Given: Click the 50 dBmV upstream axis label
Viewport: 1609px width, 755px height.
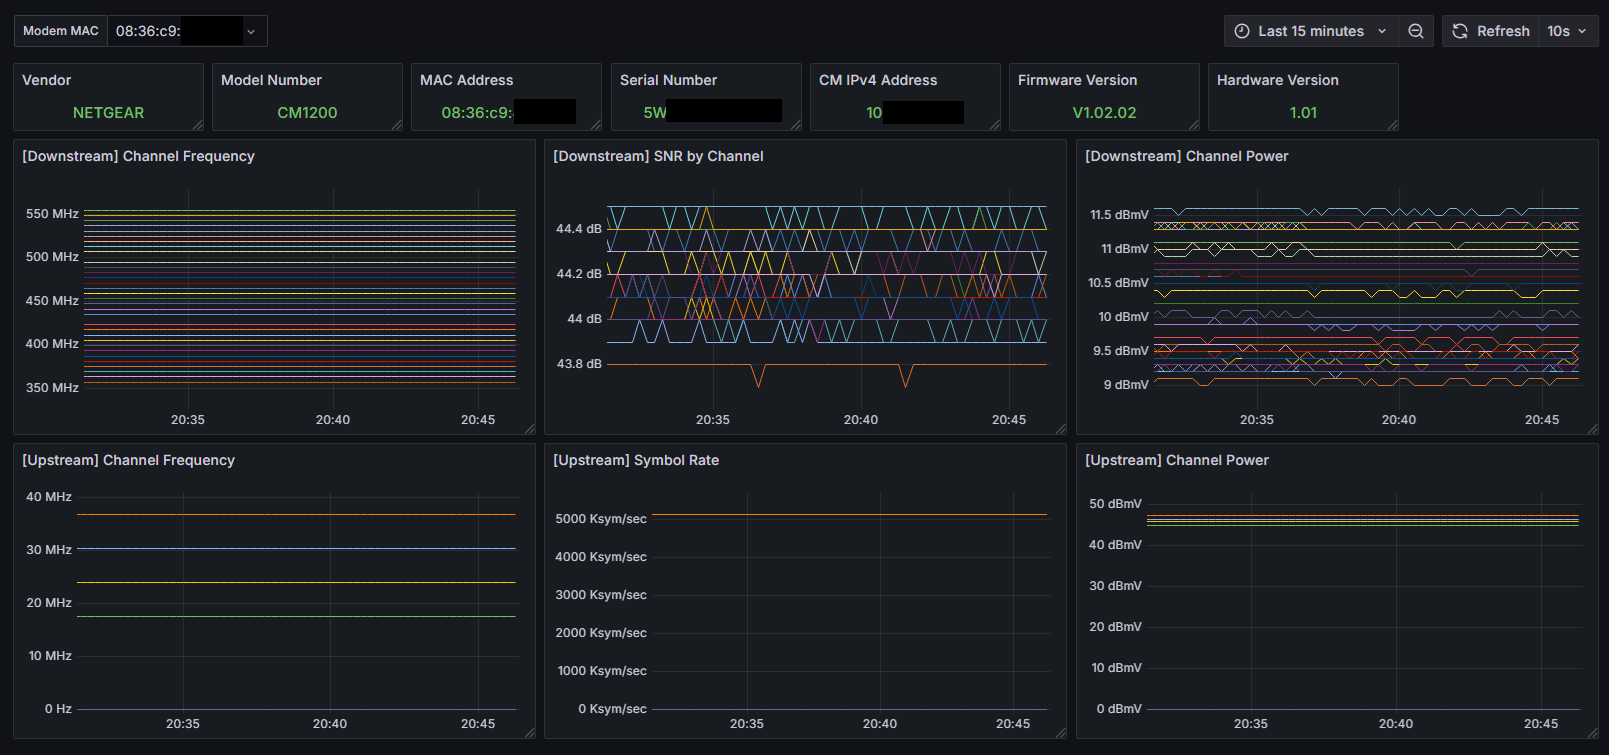Looking at the screenshot, I should (1115, 504).
